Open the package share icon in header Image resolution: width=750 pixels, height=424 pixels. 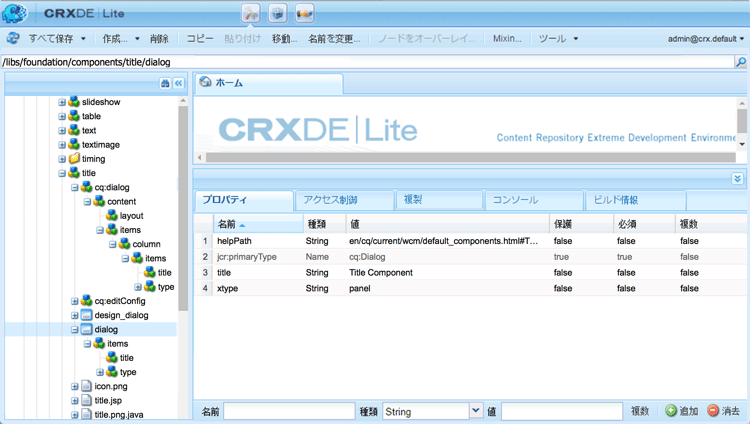pos(305,13)
